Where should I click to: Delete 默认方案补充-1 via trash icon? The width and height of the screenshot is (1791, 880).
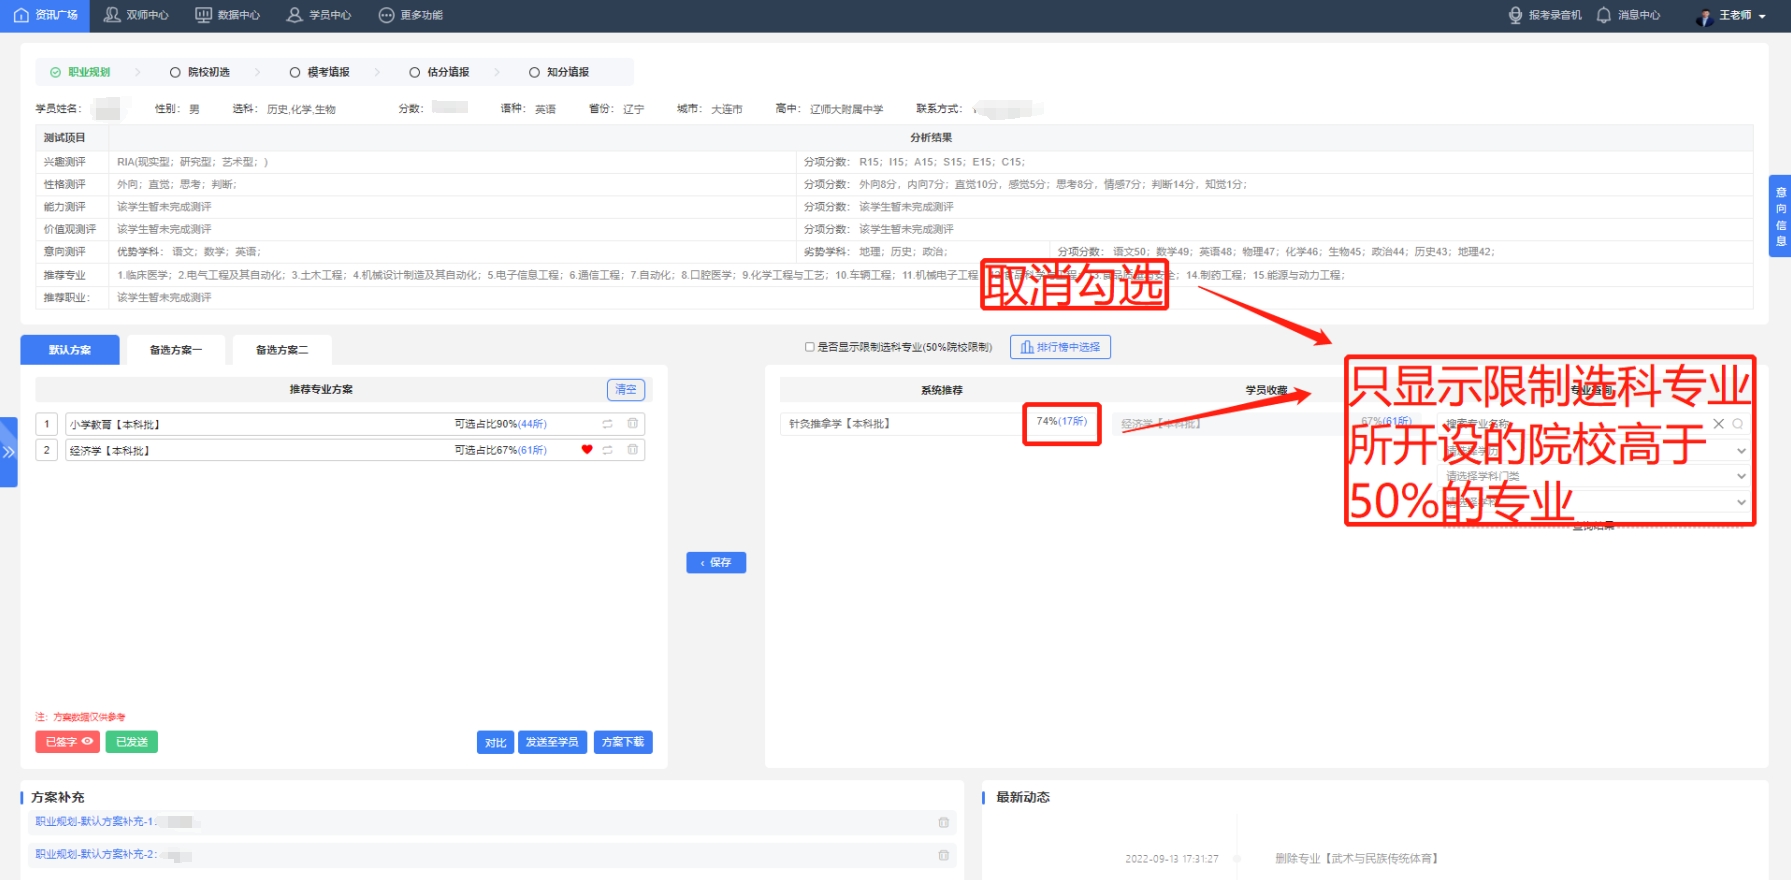click(943, 822)
